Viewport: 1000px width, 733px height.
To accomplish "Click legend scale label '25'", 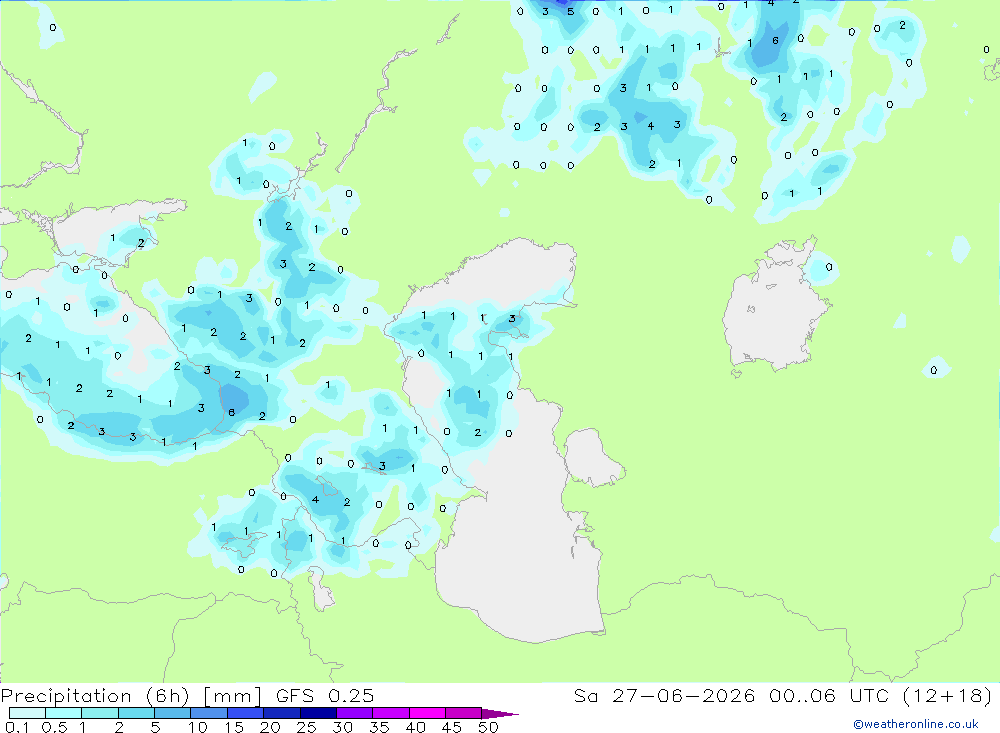I will [306, 727].
